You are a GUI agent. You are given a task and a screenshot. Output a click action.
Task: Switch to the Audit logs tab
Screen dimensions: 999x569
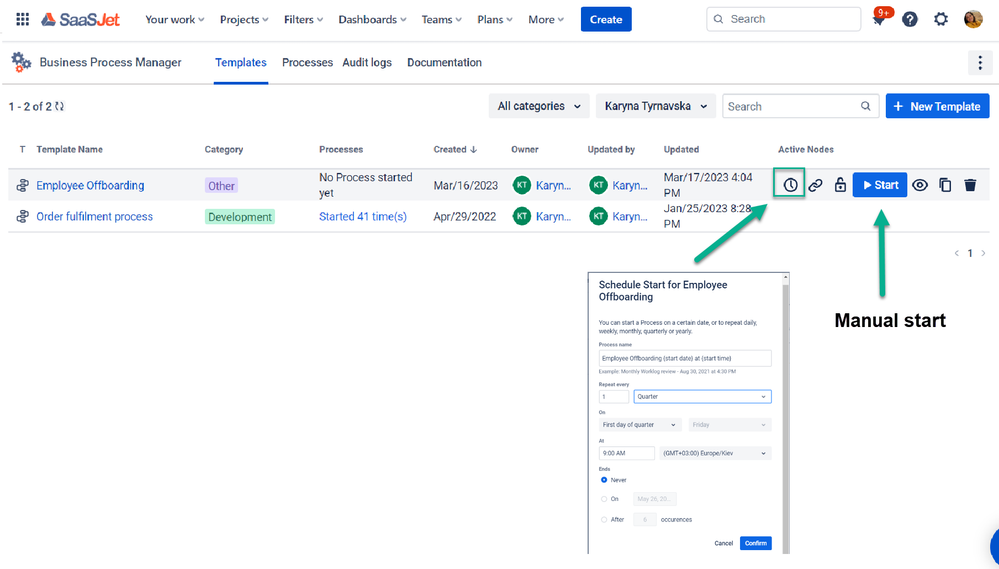pyautogui.click(x=367, y=62)
